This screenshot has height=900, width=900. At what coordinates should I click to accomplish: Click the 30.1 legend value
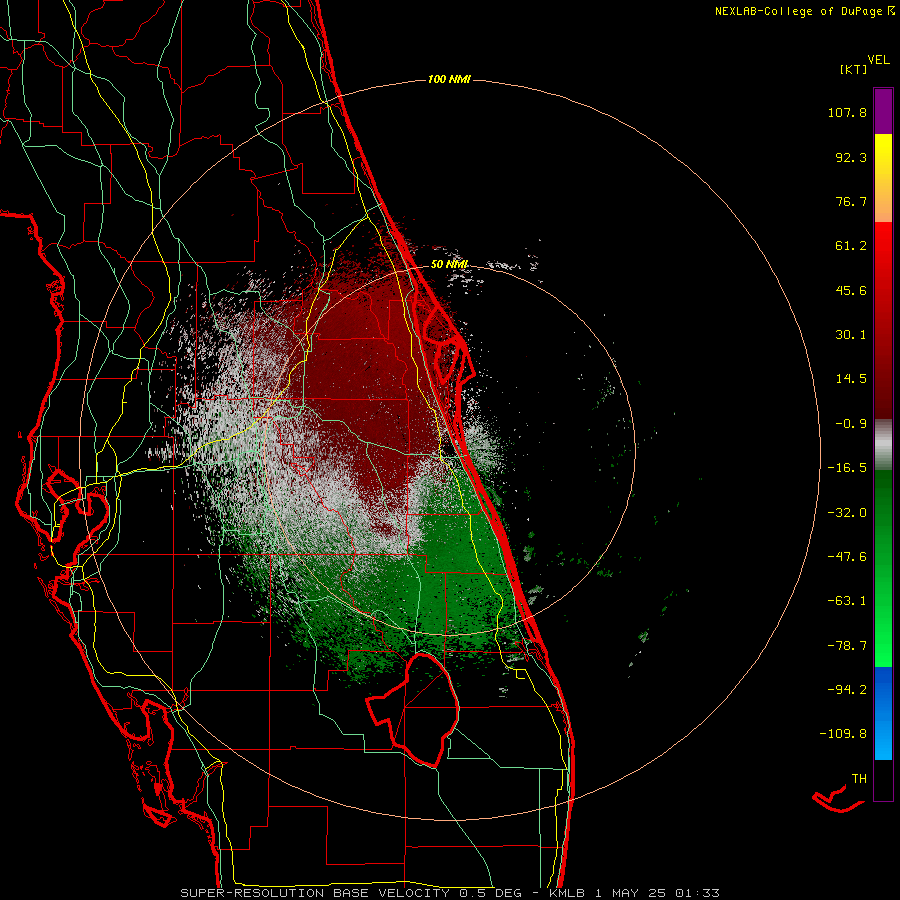click(851, 335)
